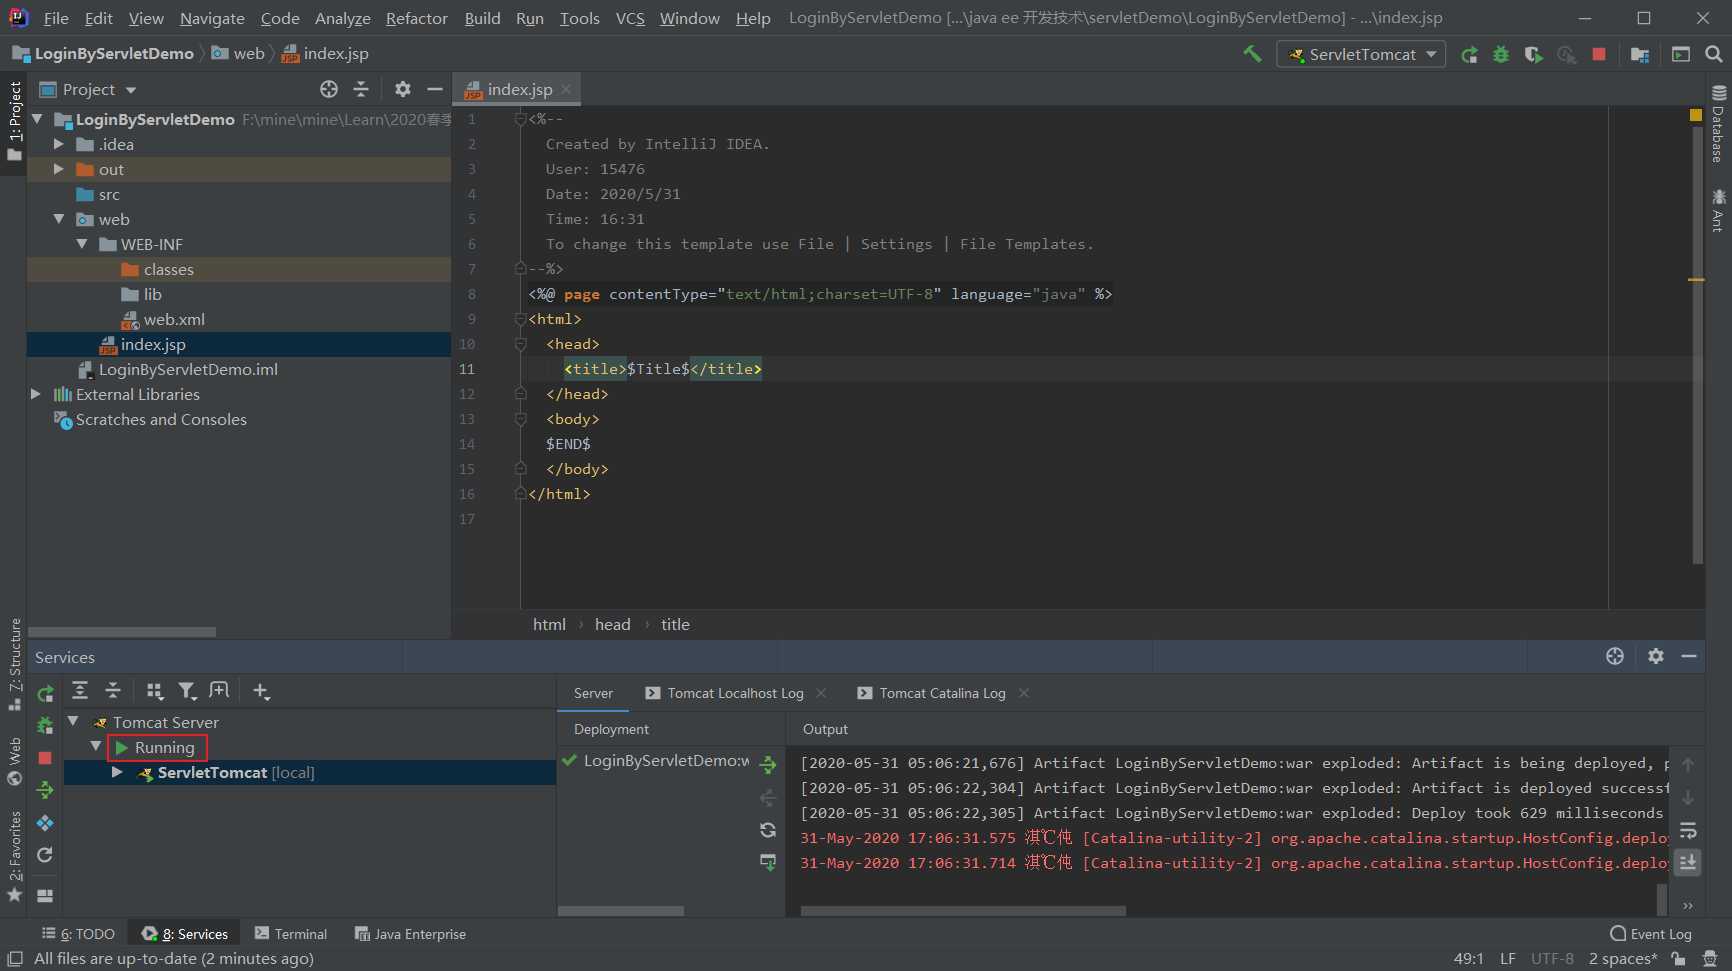Expand External Libraries node

coord(35,394)
